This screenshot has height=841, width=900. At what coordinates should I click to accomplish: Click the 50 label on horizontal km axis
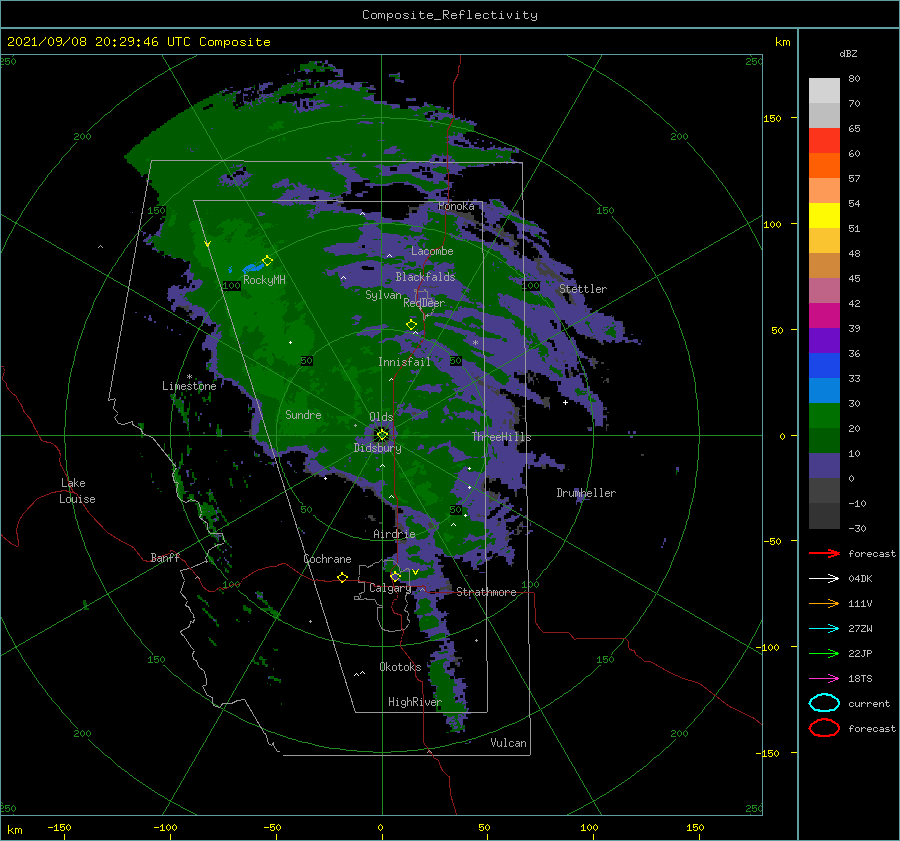point(484,827)
